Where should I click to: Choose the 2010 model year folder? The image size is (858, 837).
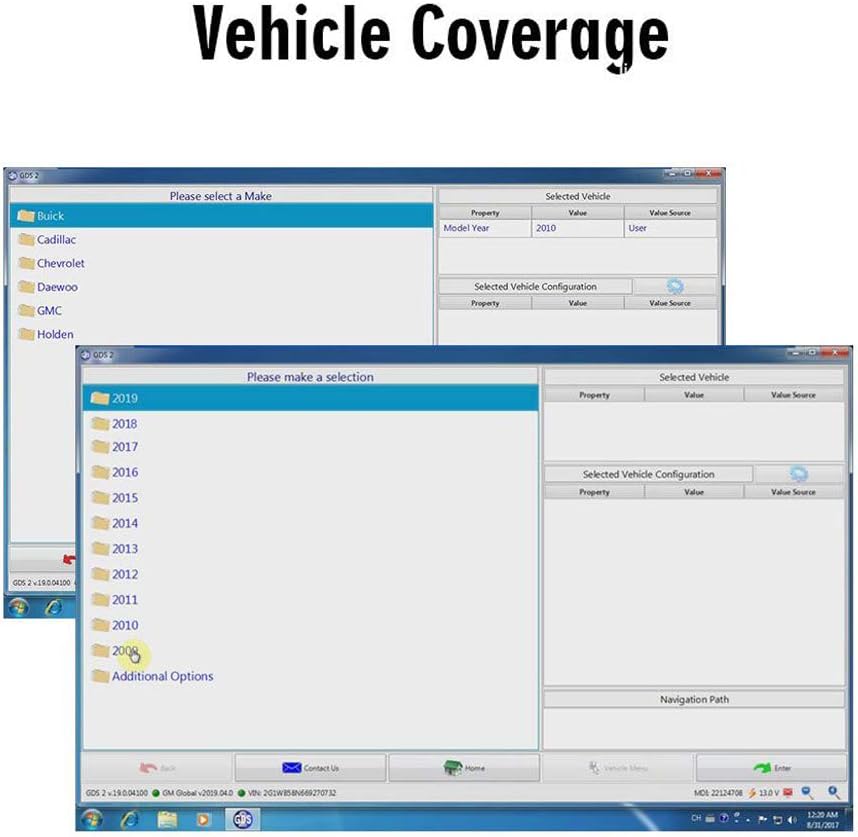[310, 625]
